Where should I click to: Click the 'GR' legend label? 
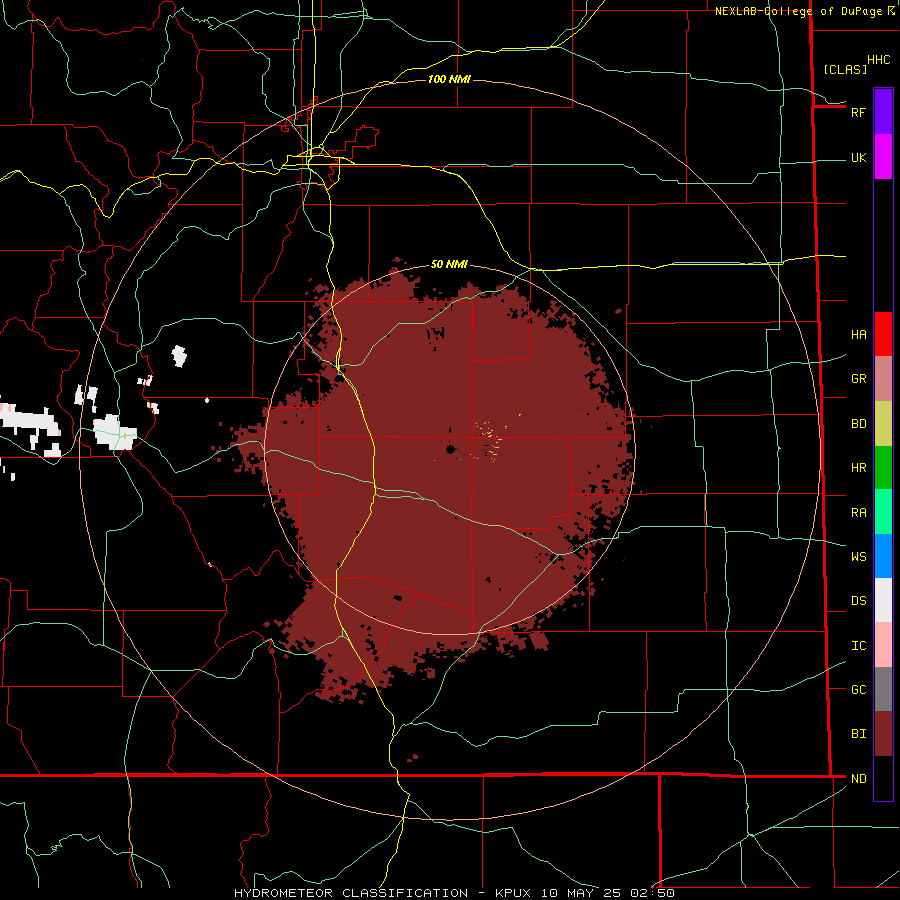859,379
